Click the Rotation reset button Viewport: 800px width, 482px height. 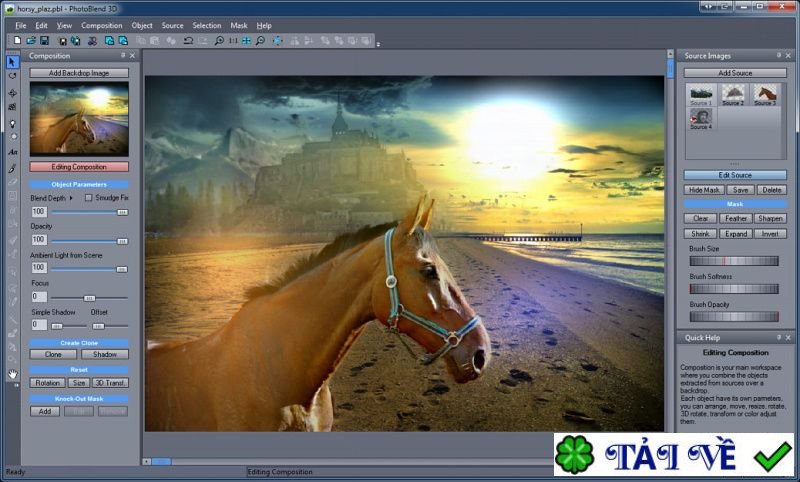(47, 383)
